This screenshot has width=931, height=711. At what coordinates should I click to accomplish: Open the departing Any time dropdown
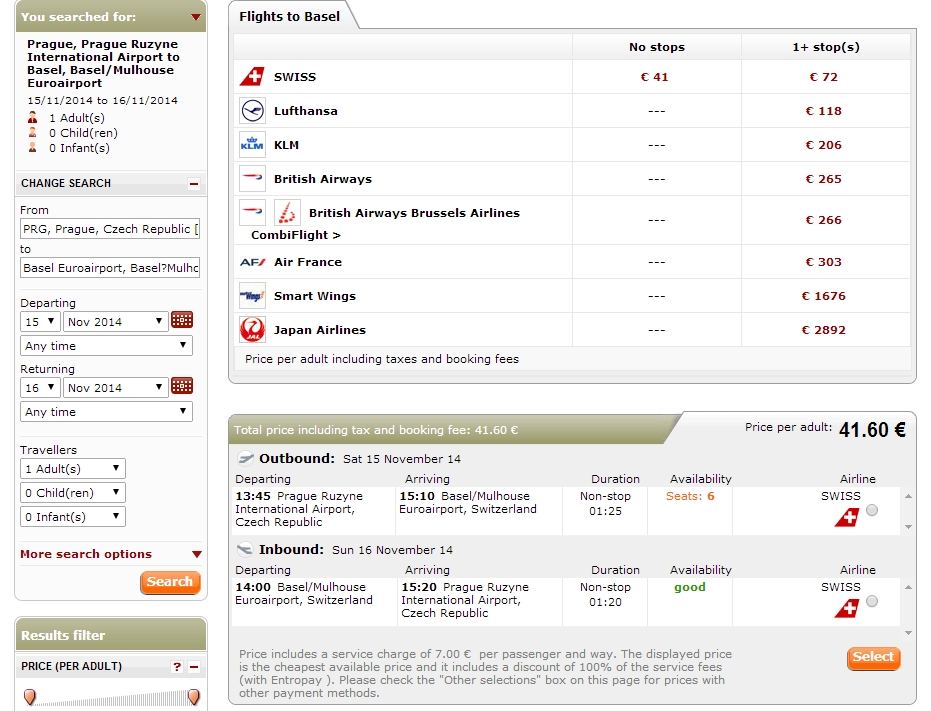click(106, 346)
